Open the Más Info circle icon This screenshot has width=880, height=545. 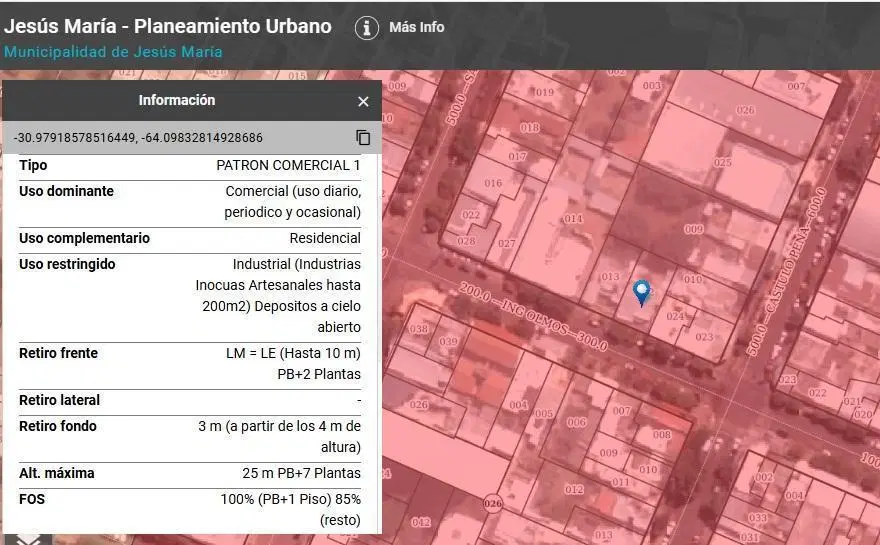click(x=366, y=27)
